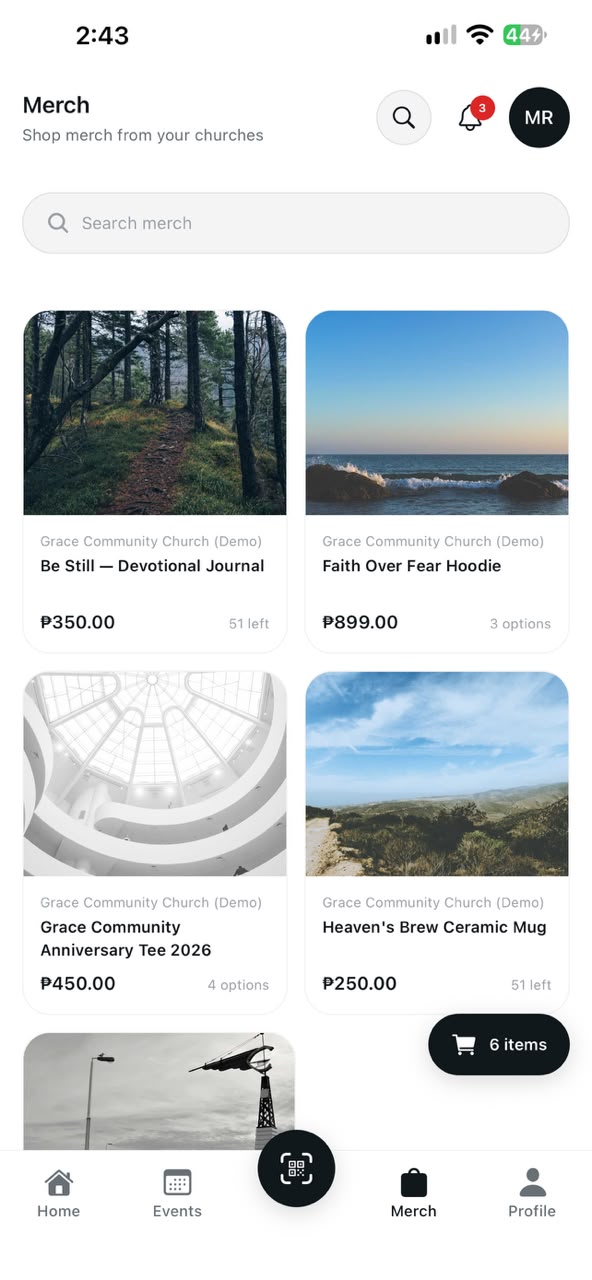Go to the Home tab
The height and width of the screenshot is (1280, 592).
(x=59, y=1193)
